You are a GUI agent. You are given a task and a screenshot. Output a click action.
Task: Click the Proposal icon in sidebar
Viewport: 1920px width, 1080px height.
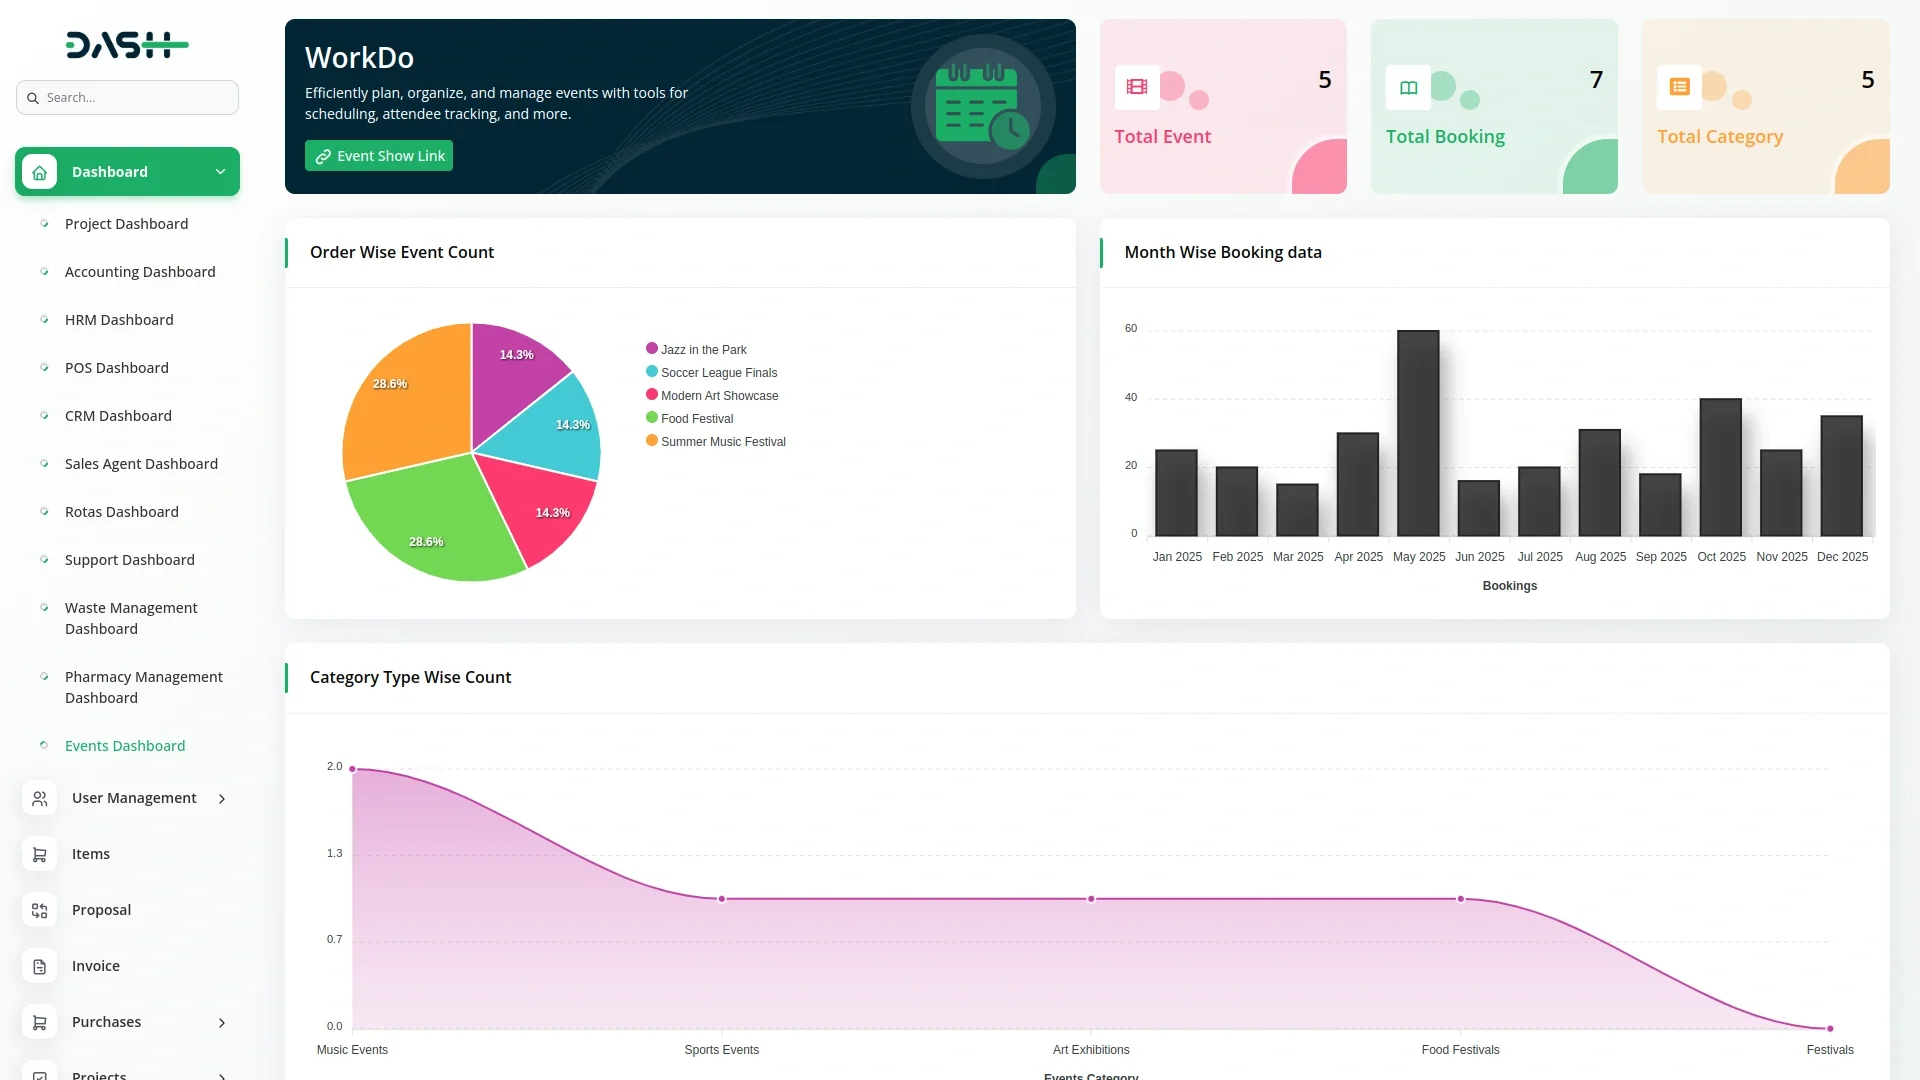click(x=39, y=910)
